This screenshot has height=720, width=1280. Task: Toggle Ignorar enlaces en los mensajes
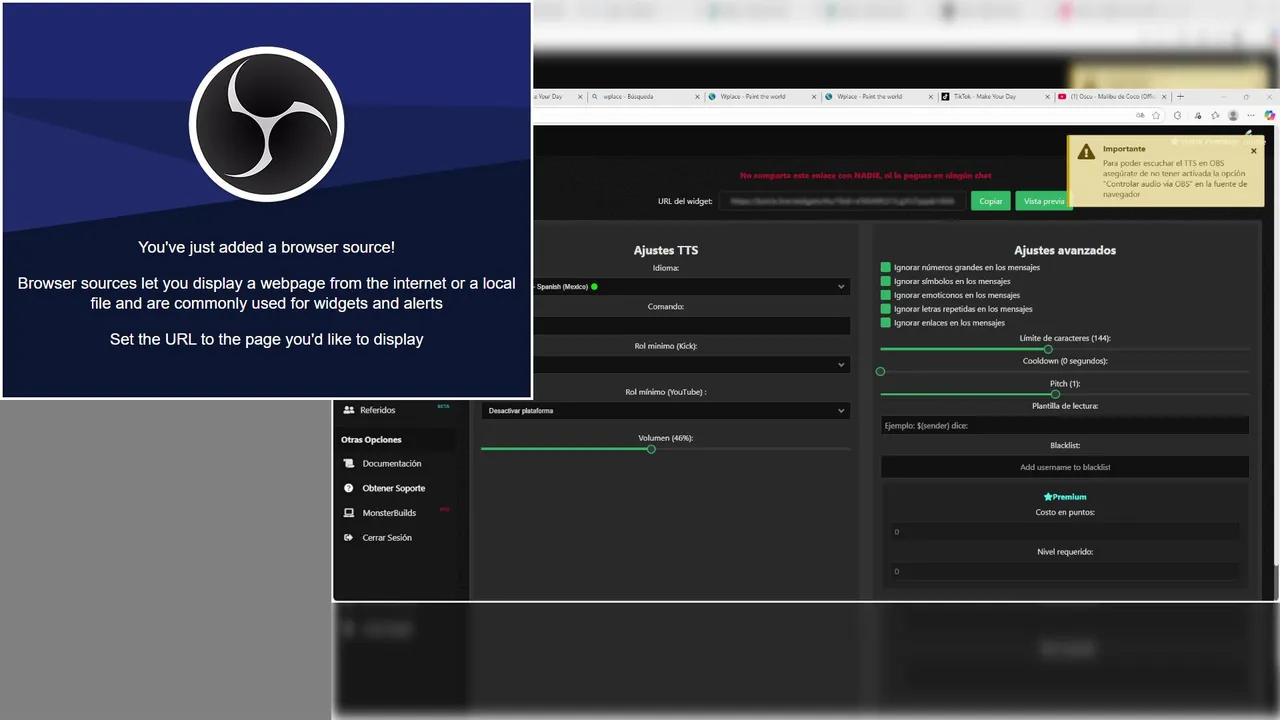(x=886, y=323)
